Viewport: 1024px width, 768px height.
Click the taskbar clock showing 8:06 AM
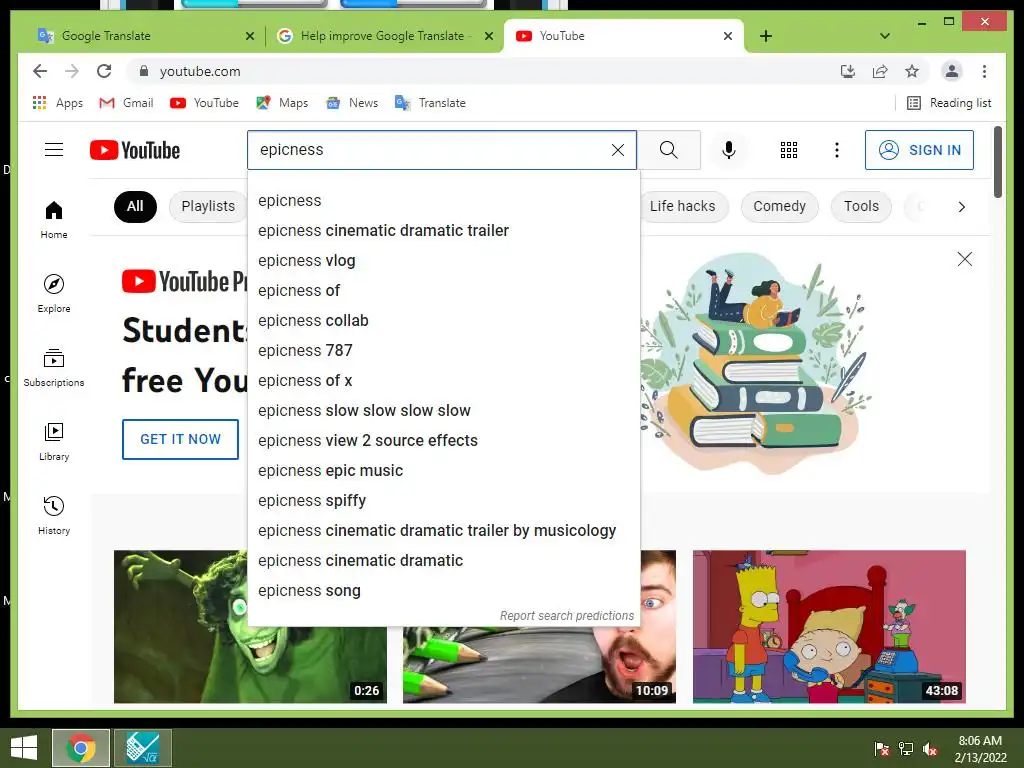(x=980, y=749)
